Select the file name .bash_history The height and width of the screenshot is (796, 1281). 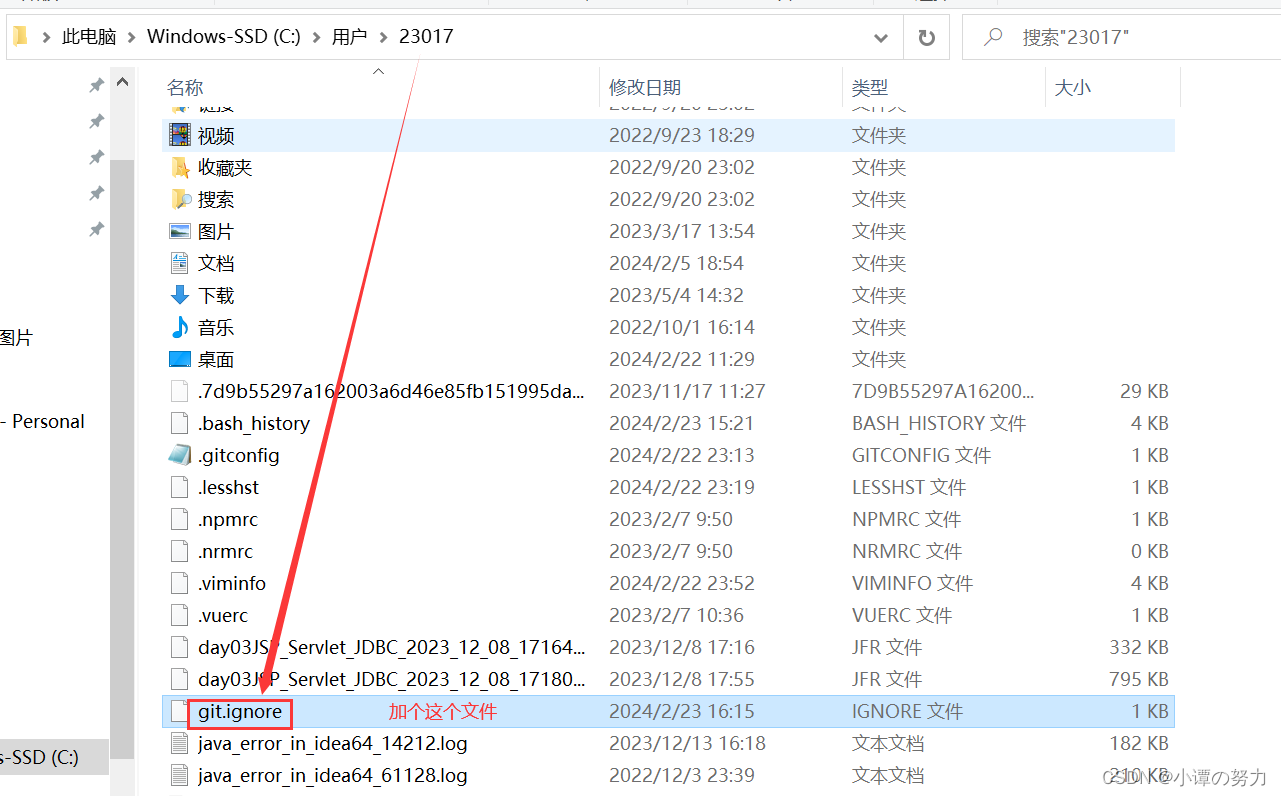point(254,423)
